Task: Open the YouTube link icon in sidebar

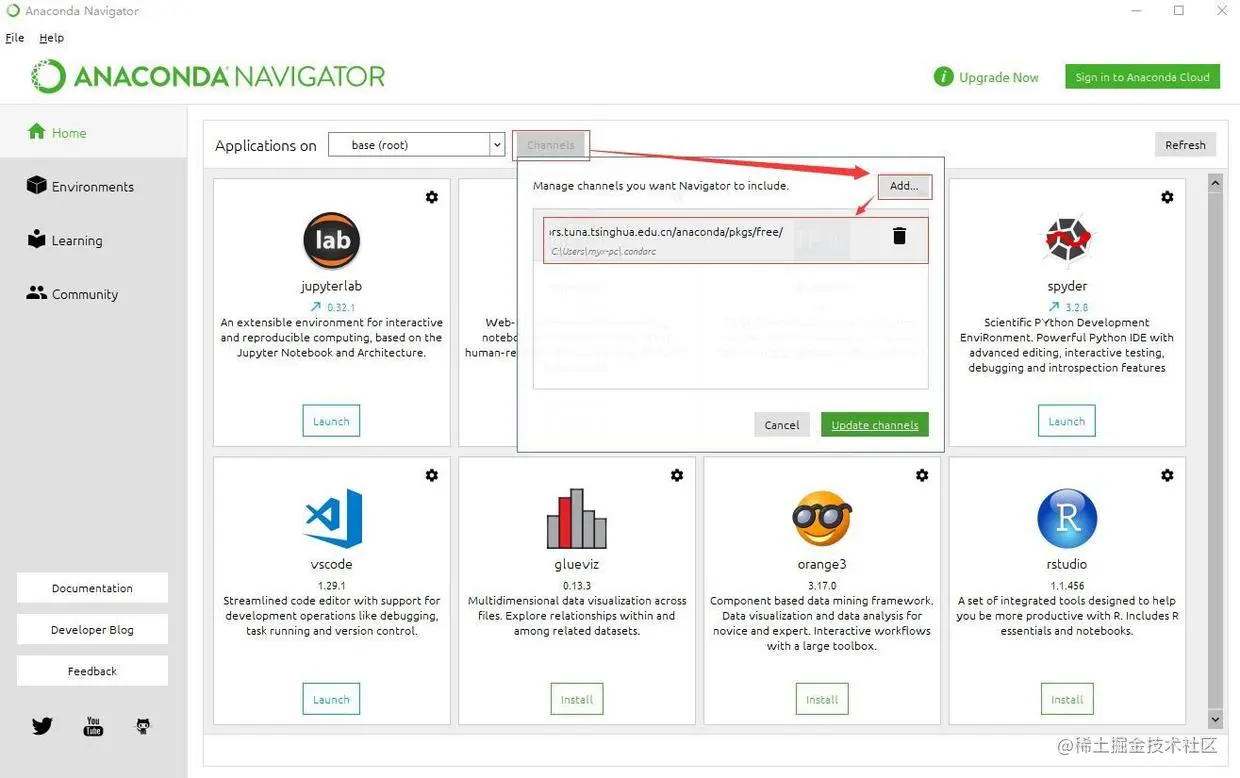Action: pos(93,726)
